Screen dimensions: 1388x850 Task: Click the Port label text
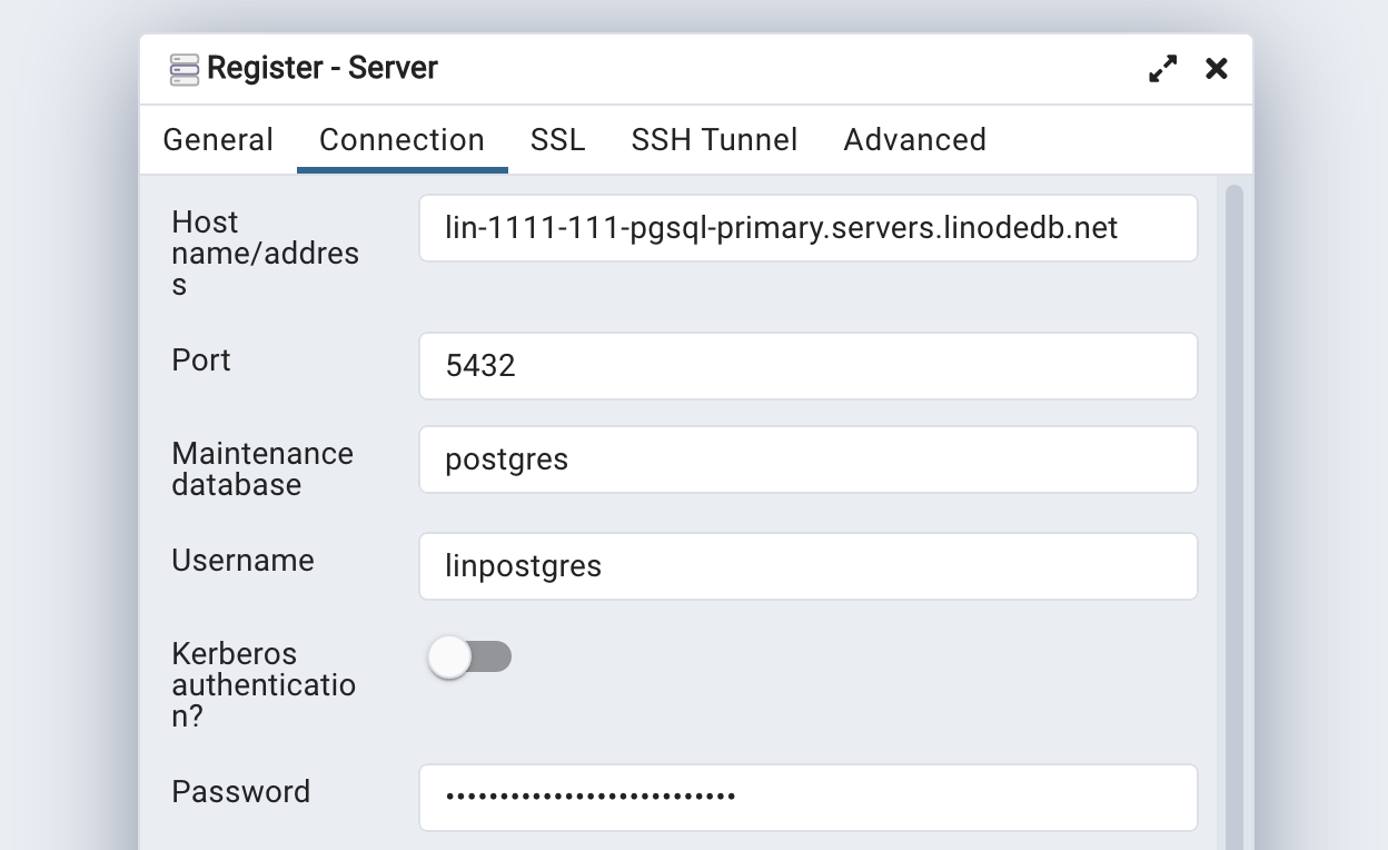(200, 361)
